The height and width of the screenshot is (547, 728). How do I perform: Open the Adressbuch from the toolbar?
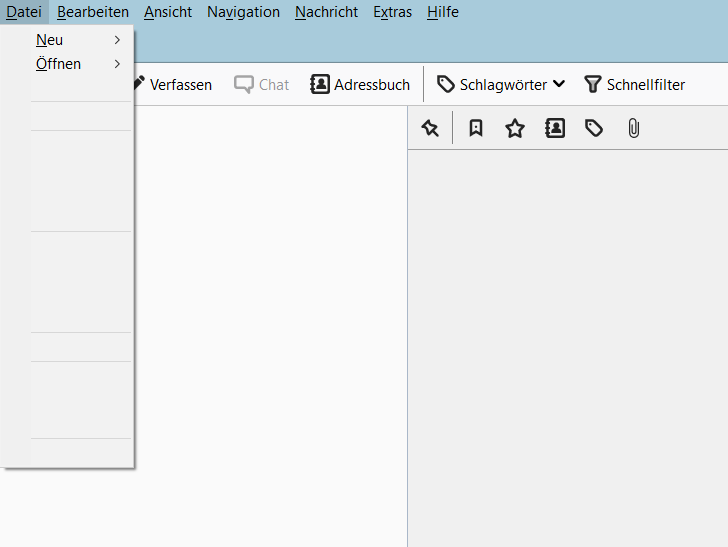pos(360,85)
